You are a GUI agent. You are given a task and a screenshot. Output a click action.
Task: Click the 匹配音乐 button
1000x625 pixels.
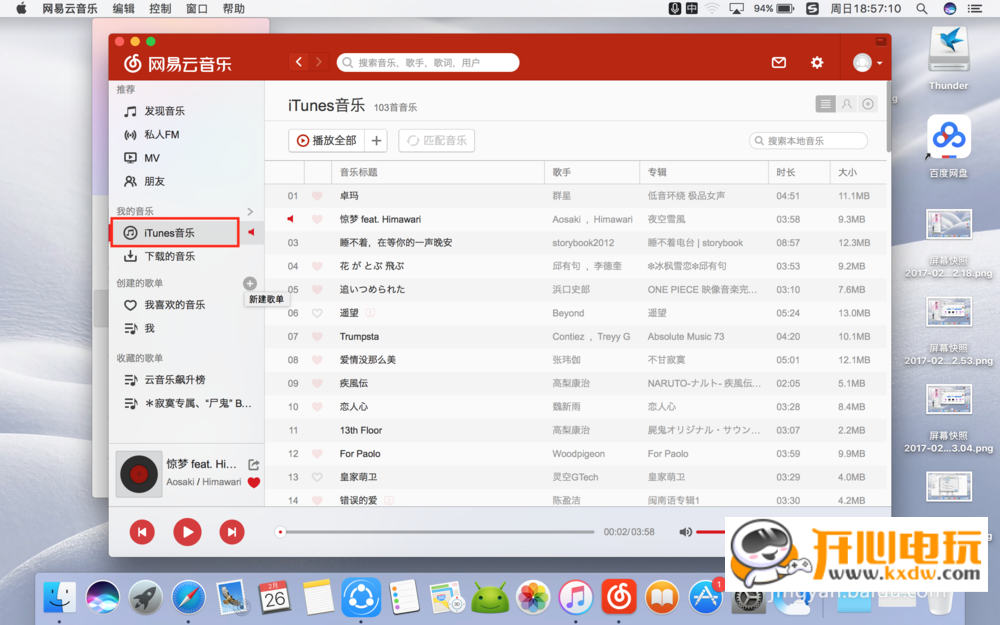coord(436,141)
